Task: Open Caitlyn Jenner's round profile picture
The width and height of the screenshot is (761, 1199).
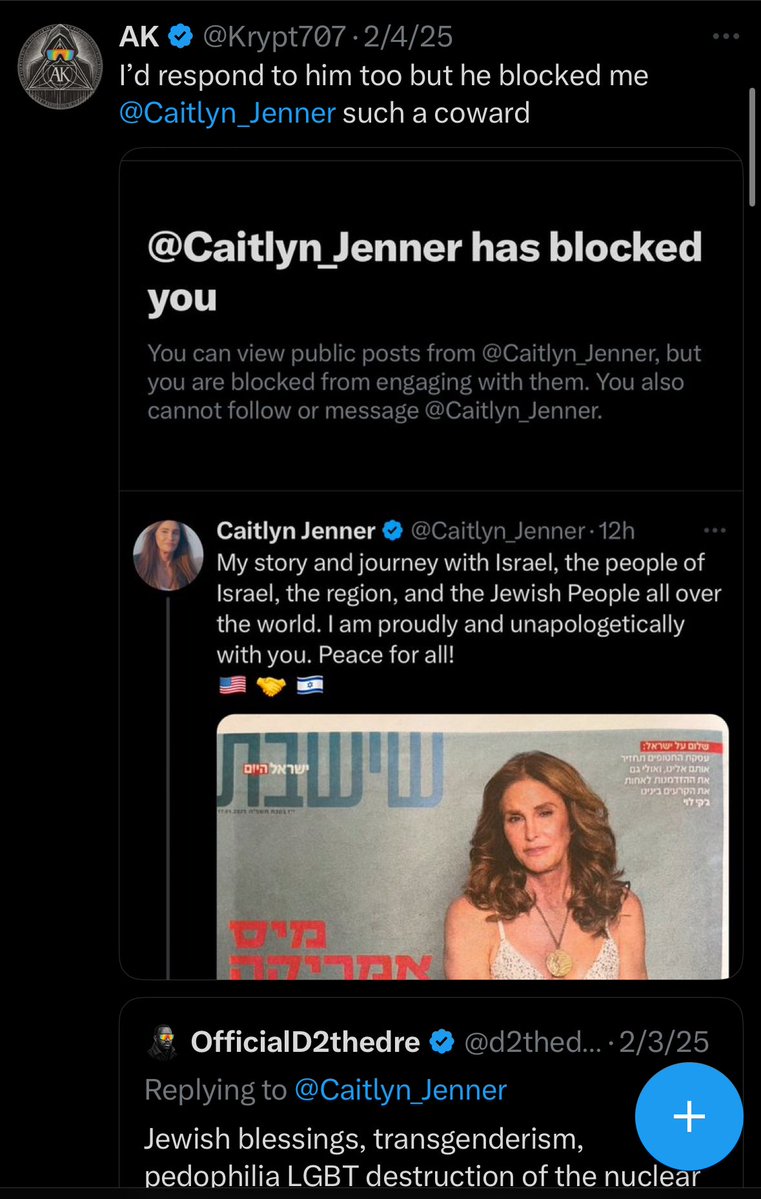Action: pyautogui.click(x=170, y=556)
